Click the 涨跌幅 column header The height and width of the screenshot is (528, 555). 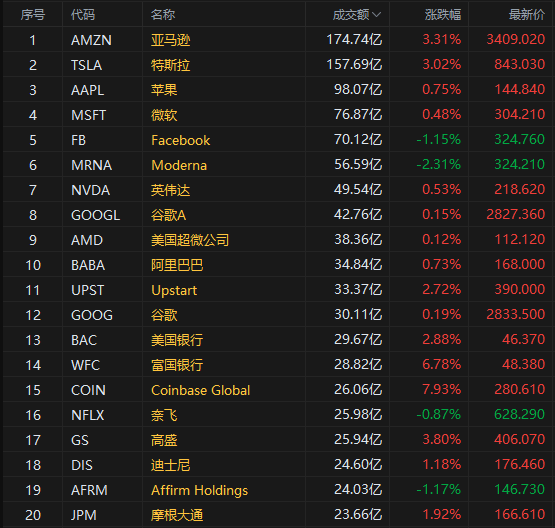[443, 15]
